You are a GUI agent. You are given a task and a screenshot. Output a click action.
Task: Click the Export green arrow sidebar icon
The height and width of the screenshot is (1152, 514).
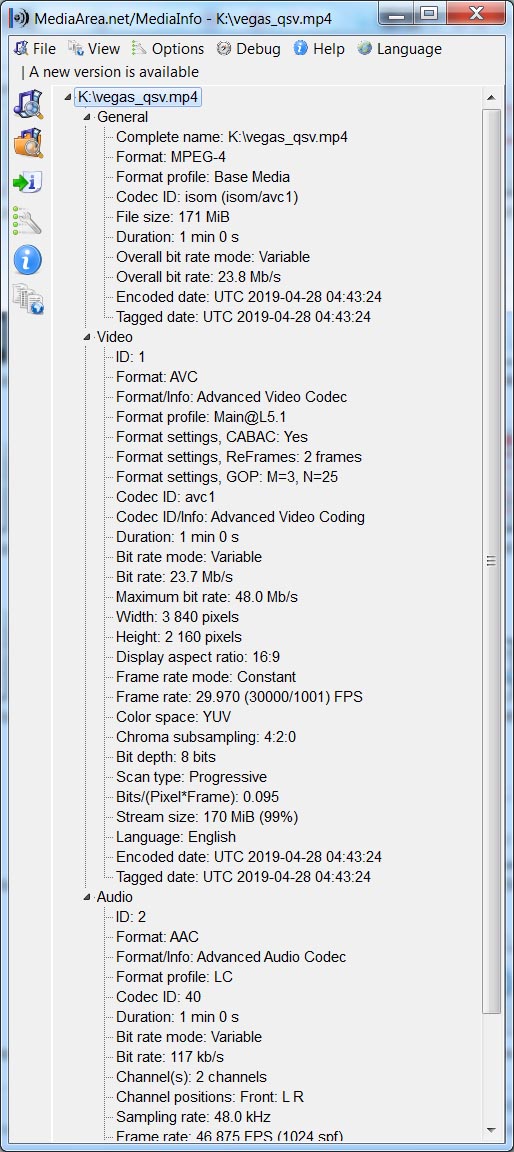point(28,181)
